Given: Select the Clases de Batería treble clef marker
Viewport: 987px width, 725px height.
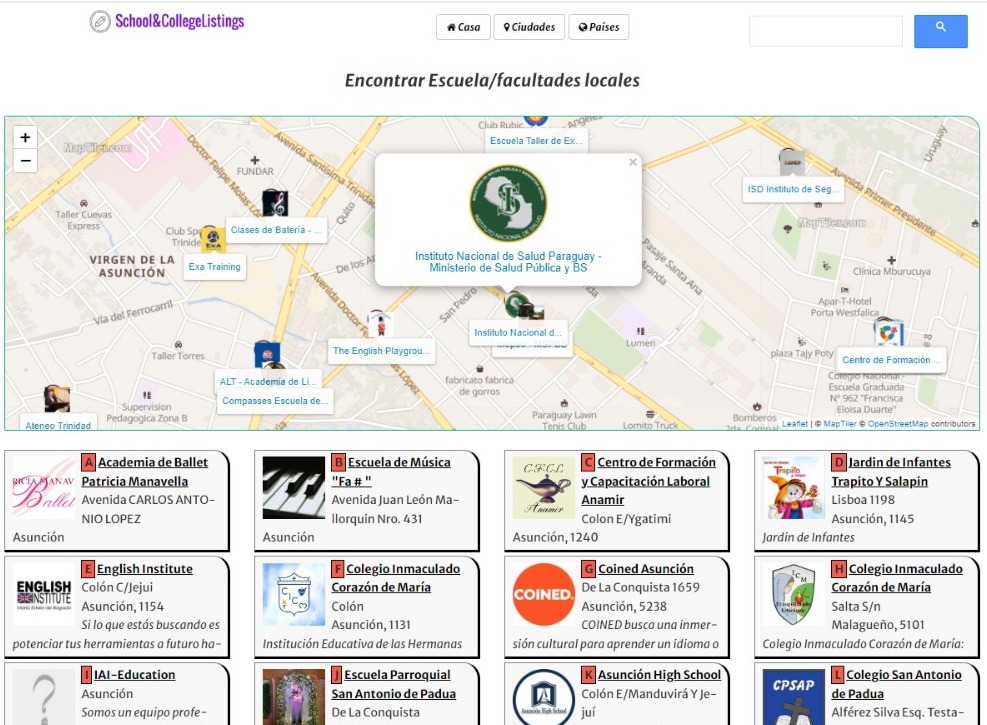Looking at the screenshot, I should 275,203.
